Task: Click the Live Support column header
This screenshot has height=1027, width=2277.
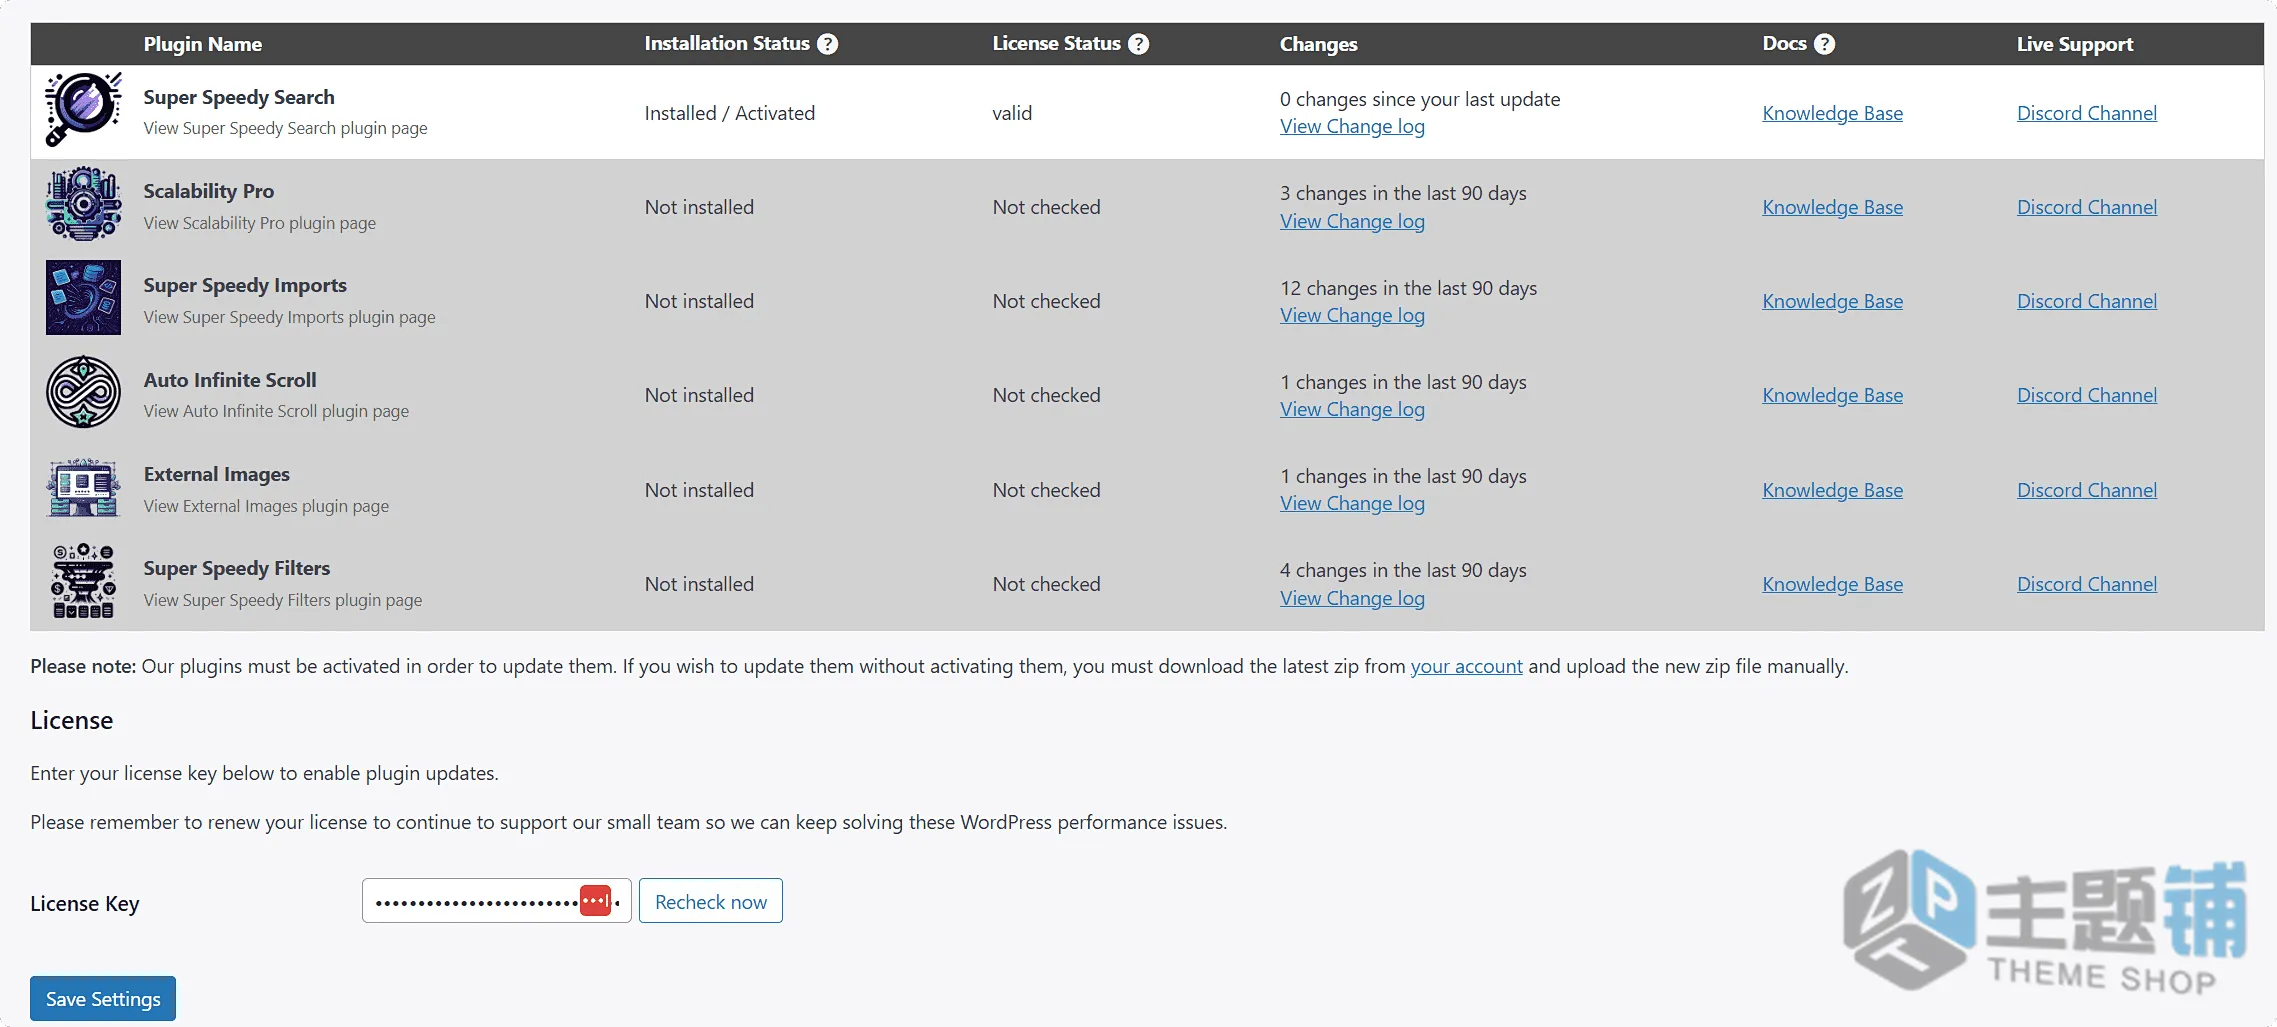Action: tap(2075, 44)
